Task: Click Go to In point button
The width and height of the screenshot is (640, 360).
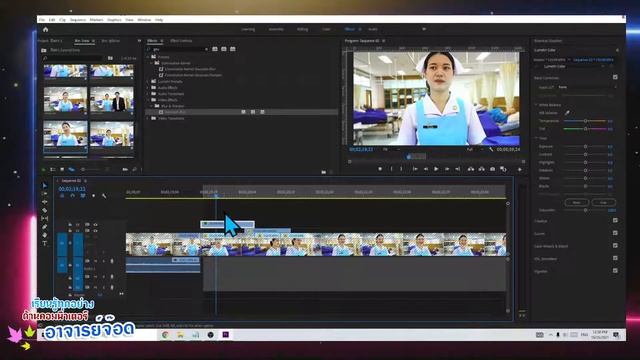Action: point(415,169)
